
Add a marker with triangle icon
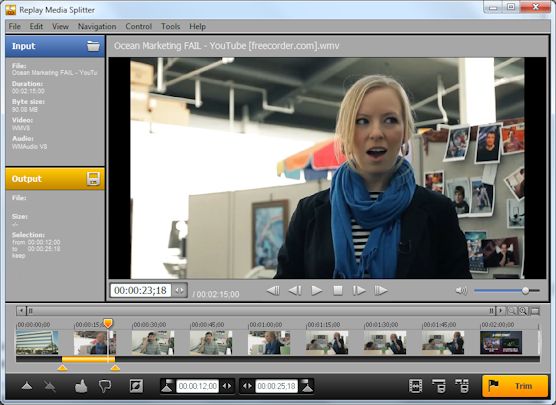(x=27, y=386)
